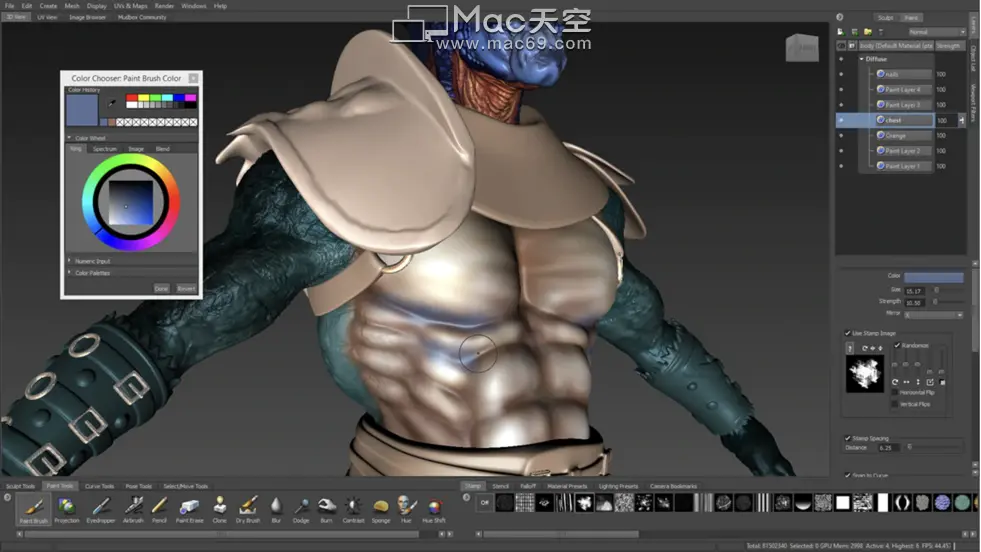Pick the Paint Erase tool

[x=190, y=509]
